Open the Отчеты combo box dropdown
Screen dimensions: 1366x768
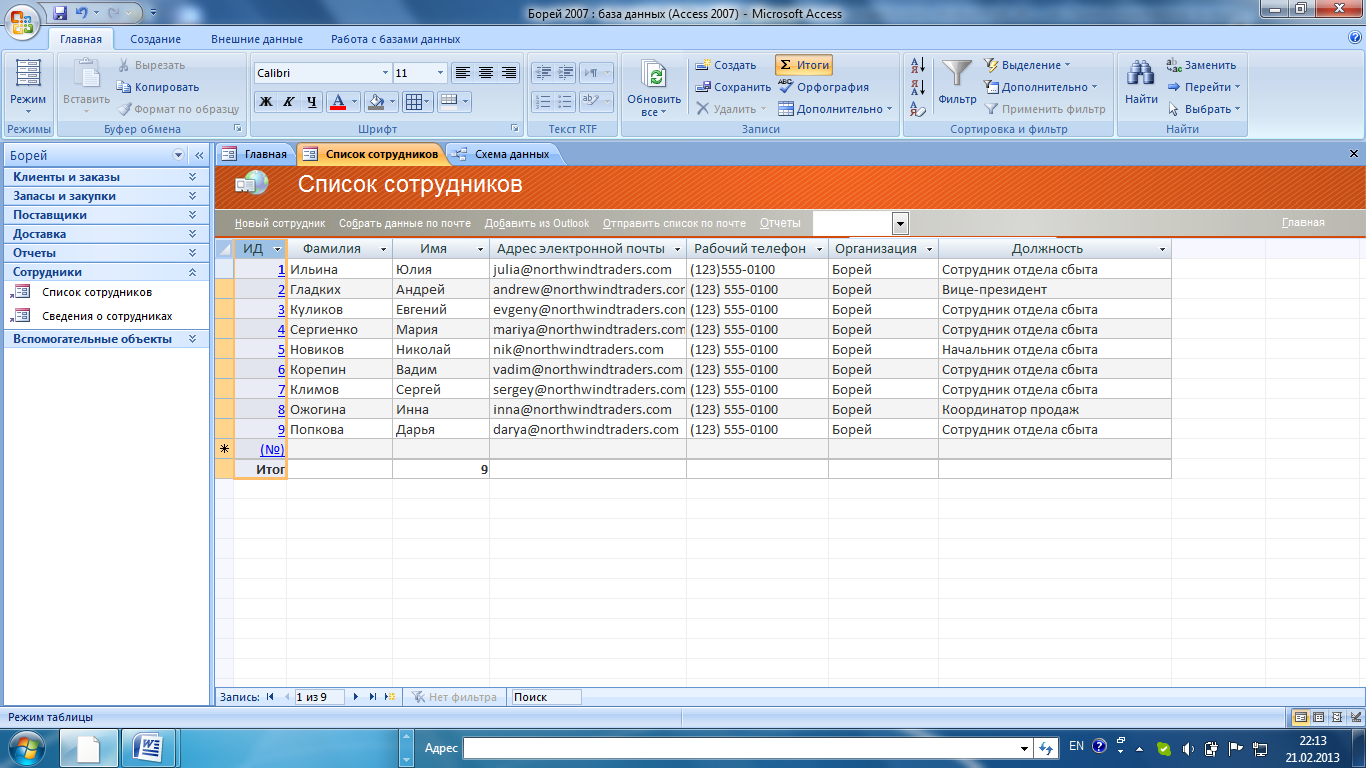(901, 223)
